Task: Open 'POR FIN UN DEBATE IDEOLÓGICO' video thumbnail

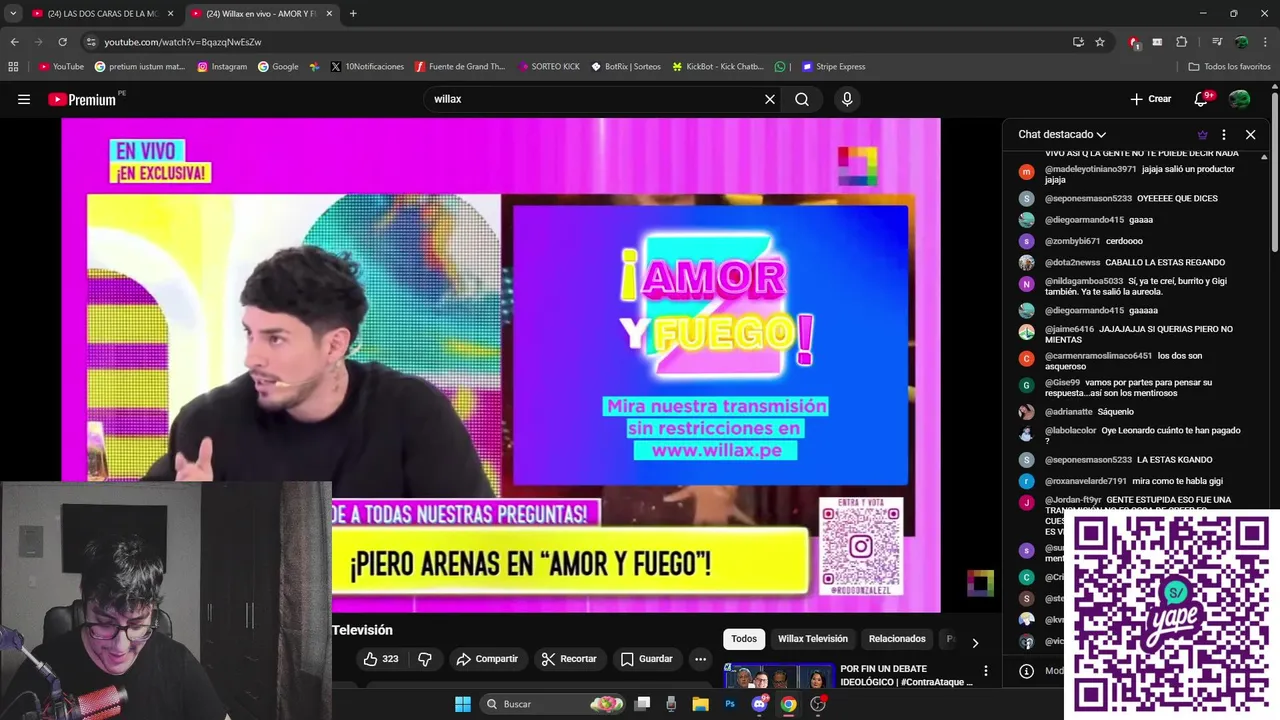Action: [779, 676]
